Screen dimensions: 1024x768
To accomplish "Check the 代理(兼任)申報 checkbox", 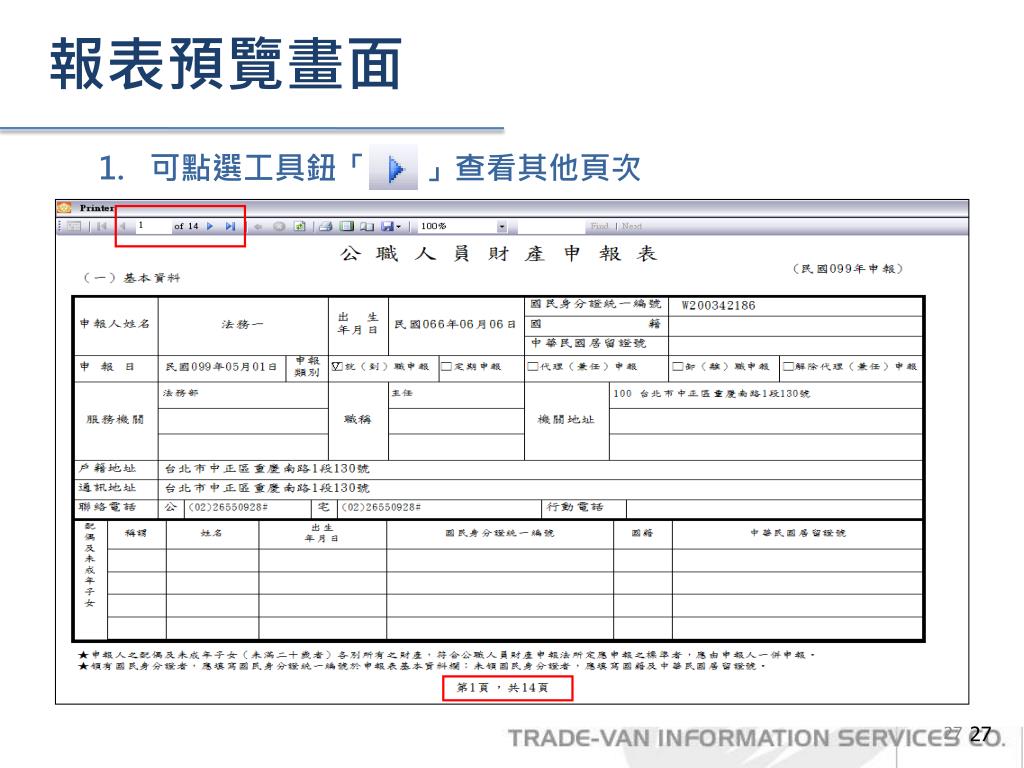I will click(x=533, y=366).
